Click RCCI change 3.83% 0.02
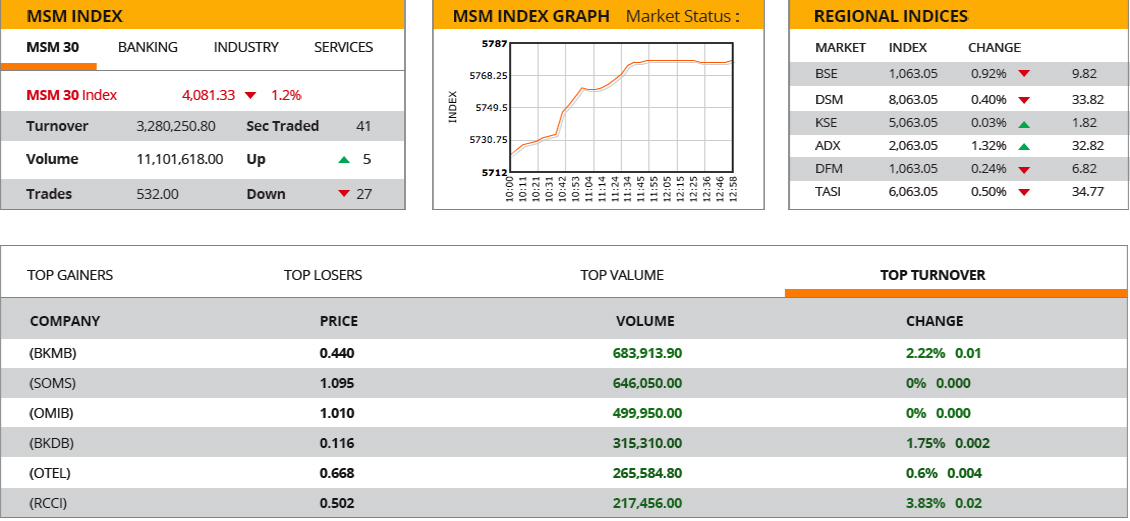 pyautogui.click(x=943, y=503)
